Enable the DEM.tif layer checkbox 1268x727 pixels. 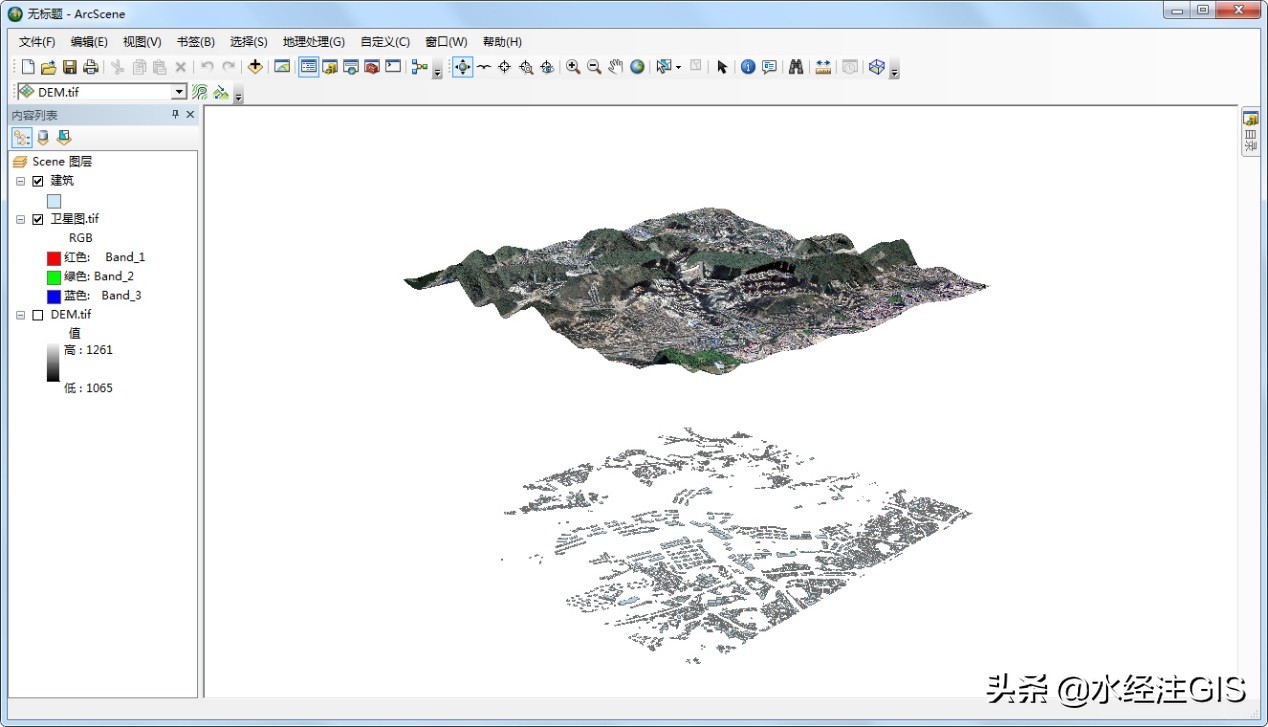point(38,315)
